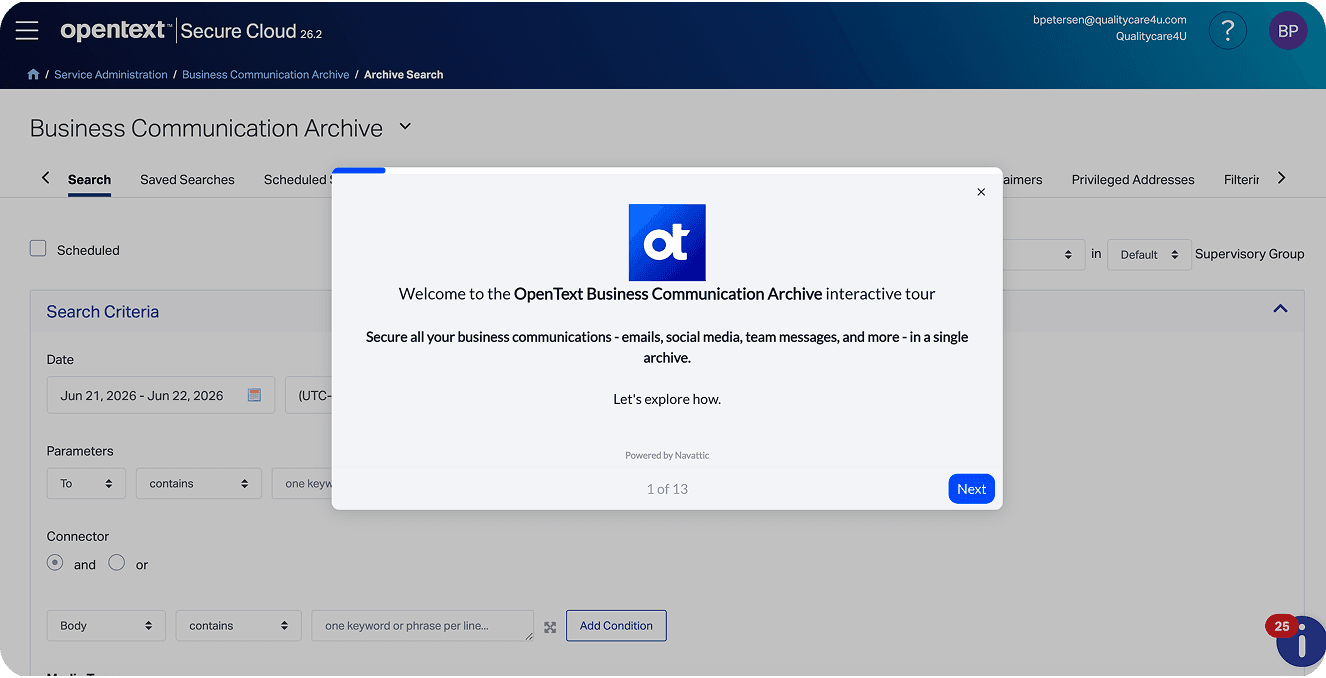Click the 'To' parameter keyword input
Screen dimensions: 1326x678
[x=302, y=483]
